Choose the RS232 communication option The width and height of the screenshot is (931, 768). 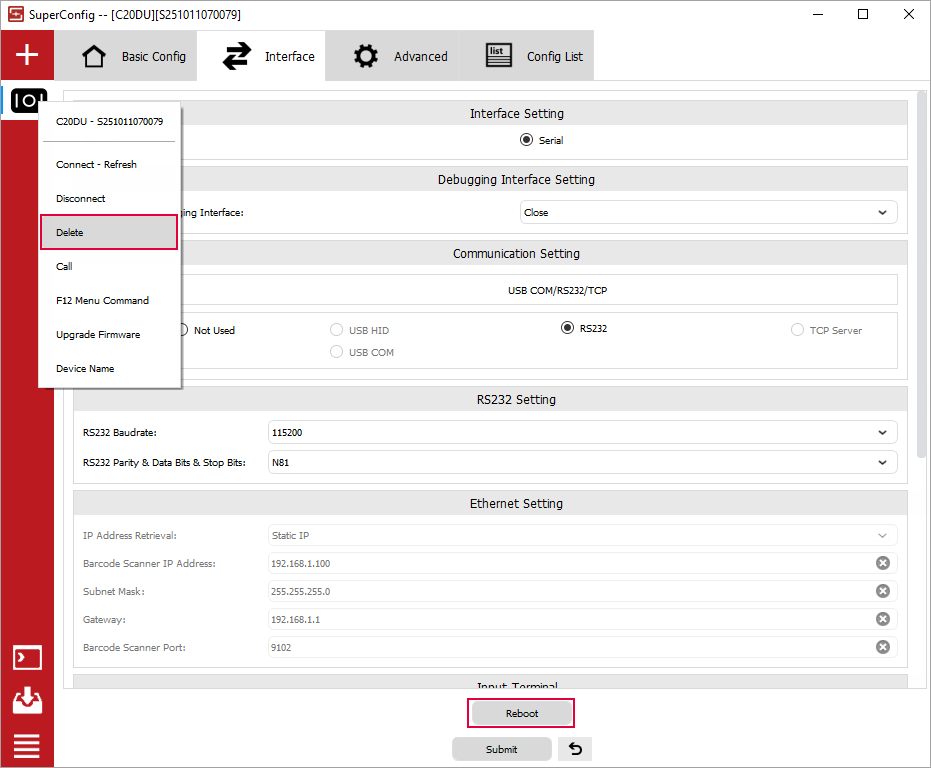[568, 329]
